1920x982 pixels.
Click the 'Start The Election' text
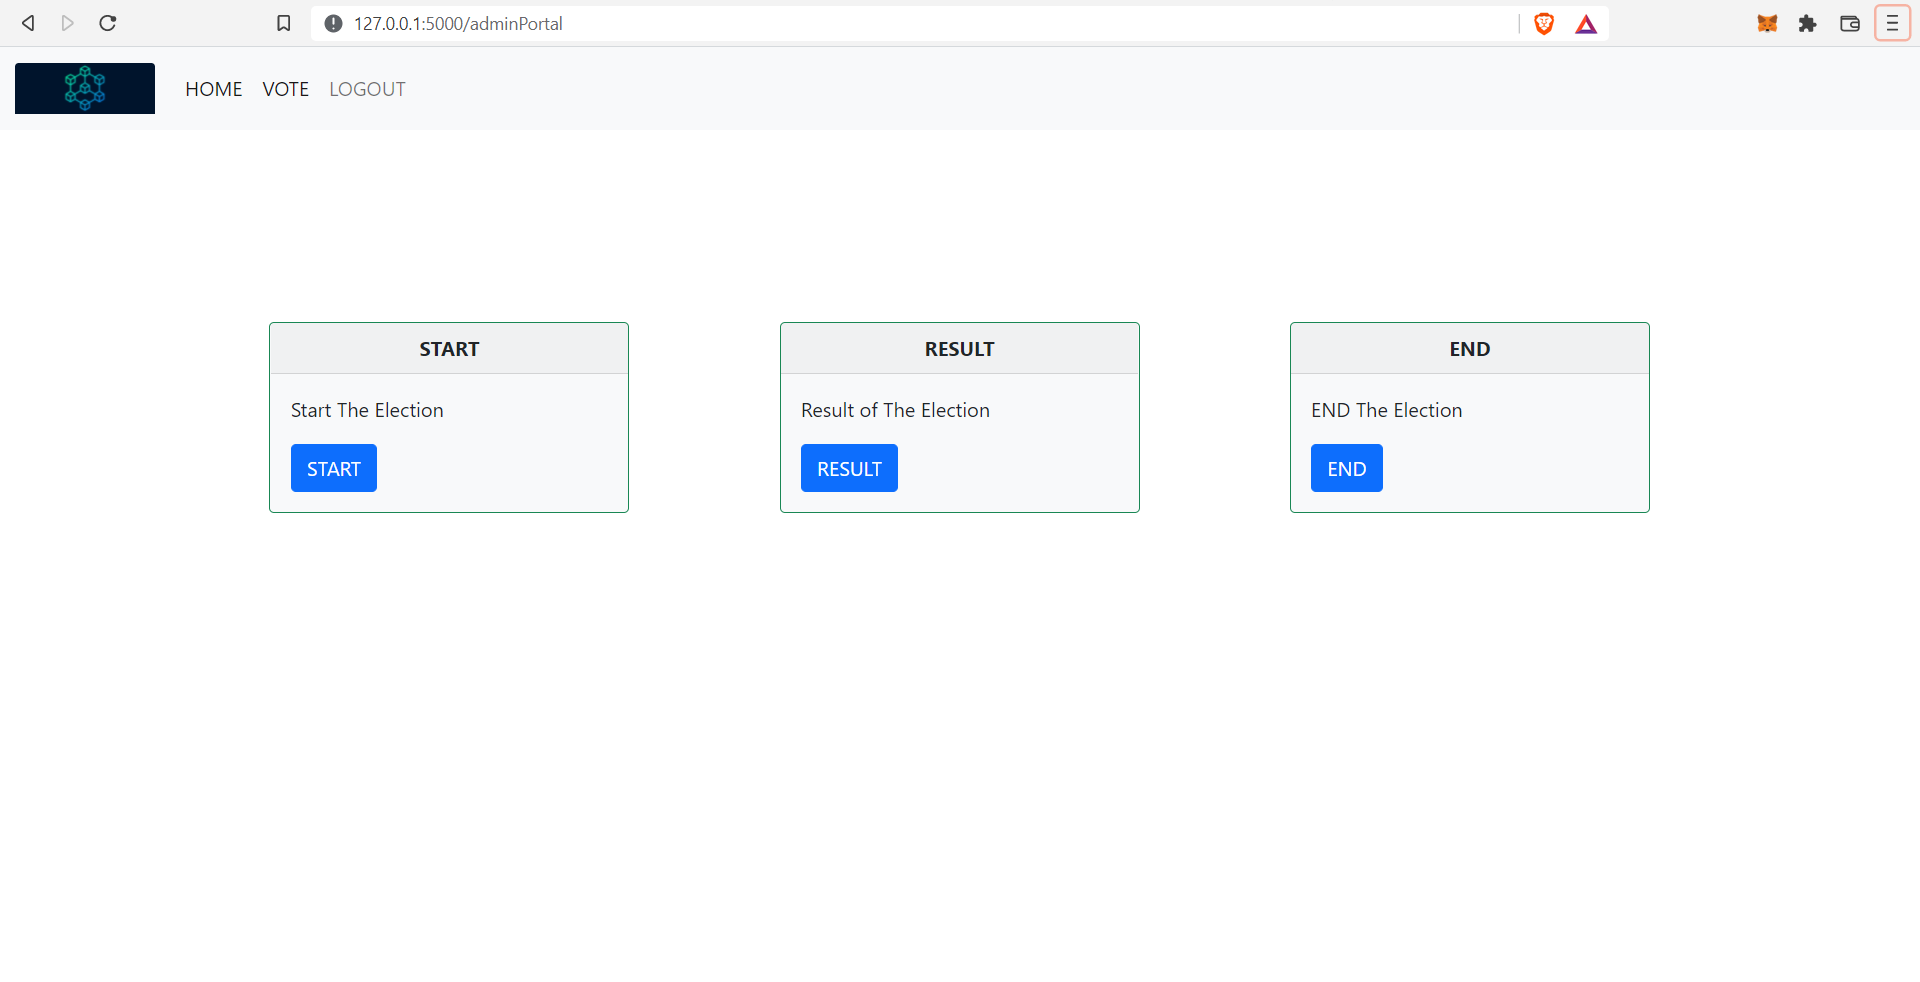(x=367, y=410)
